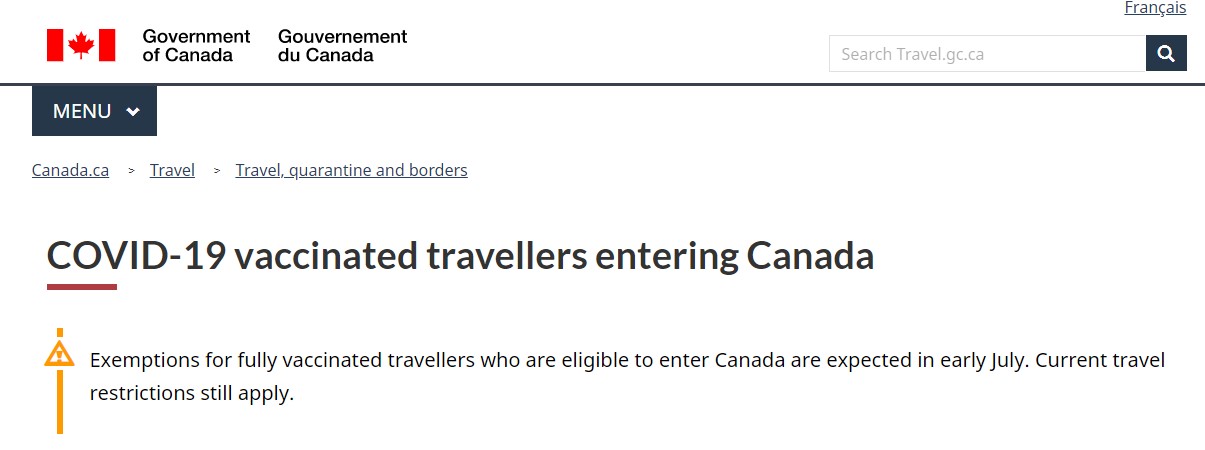Click the red underline beneath the heading
Viewport: 1205px width, 450px height.
coord(82,287)
